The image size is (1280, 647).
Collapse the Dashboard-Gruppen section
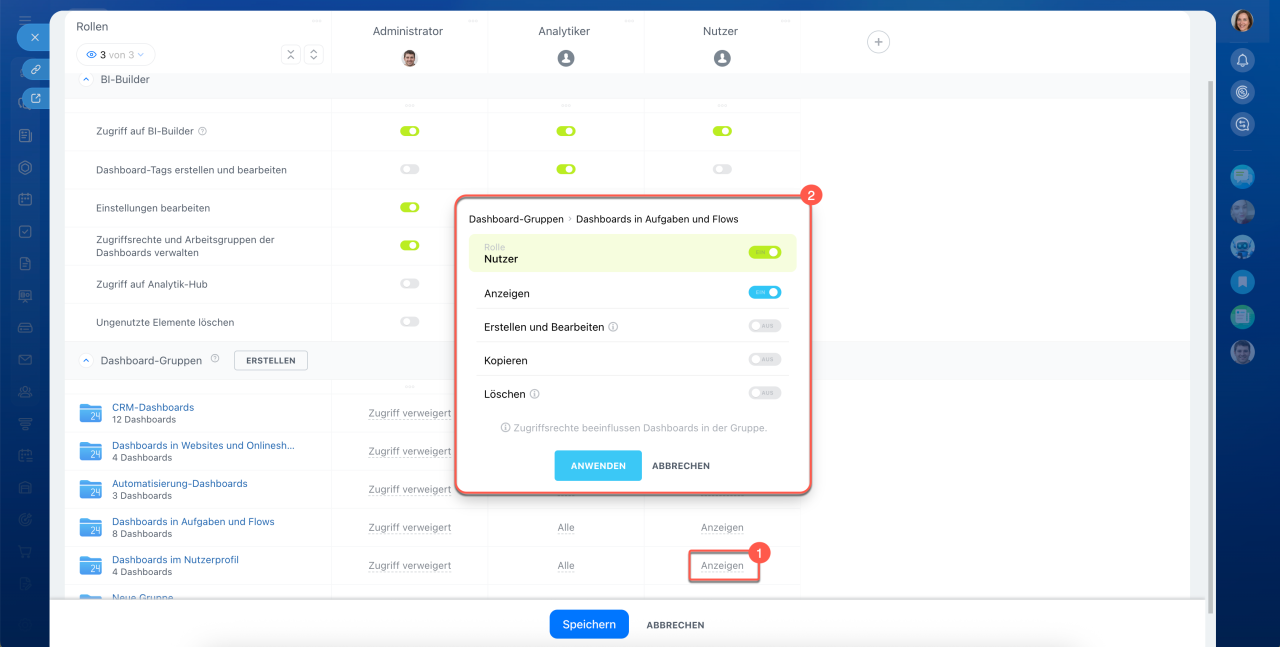tap(85, 360)
